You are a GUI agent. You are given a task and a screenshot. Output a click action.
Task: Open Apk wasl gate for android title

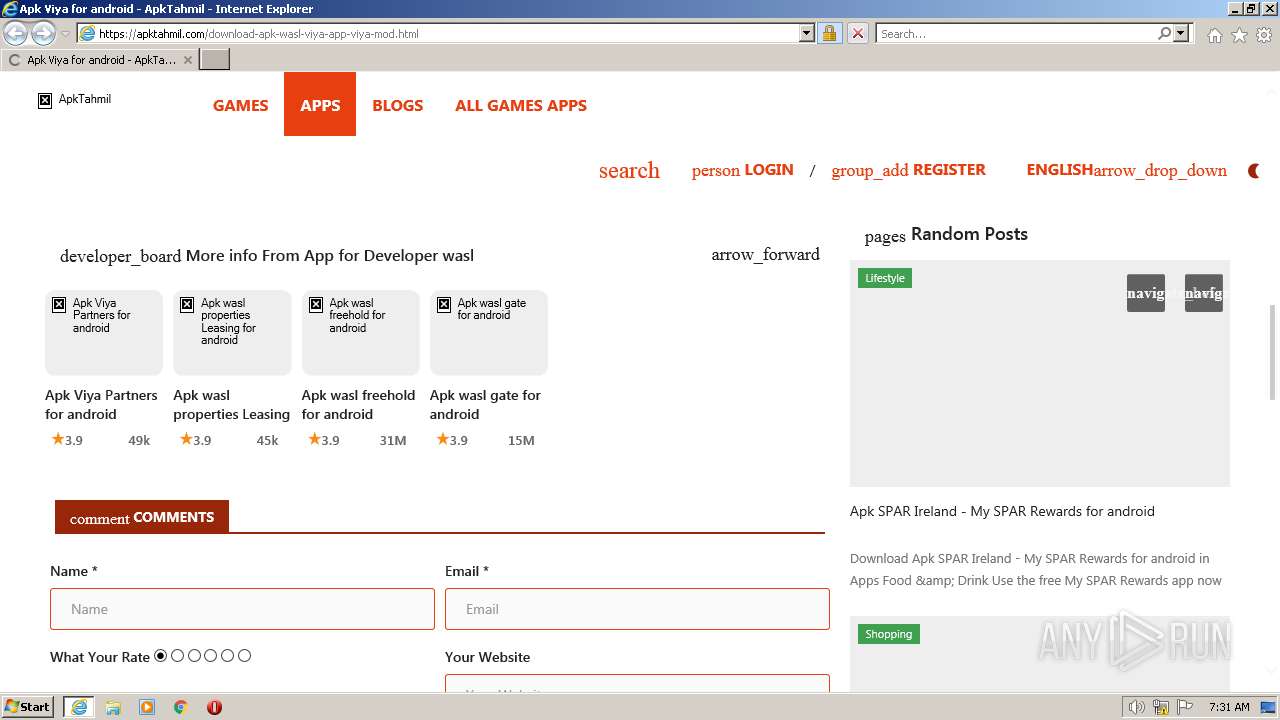click(x=485, y=404)
